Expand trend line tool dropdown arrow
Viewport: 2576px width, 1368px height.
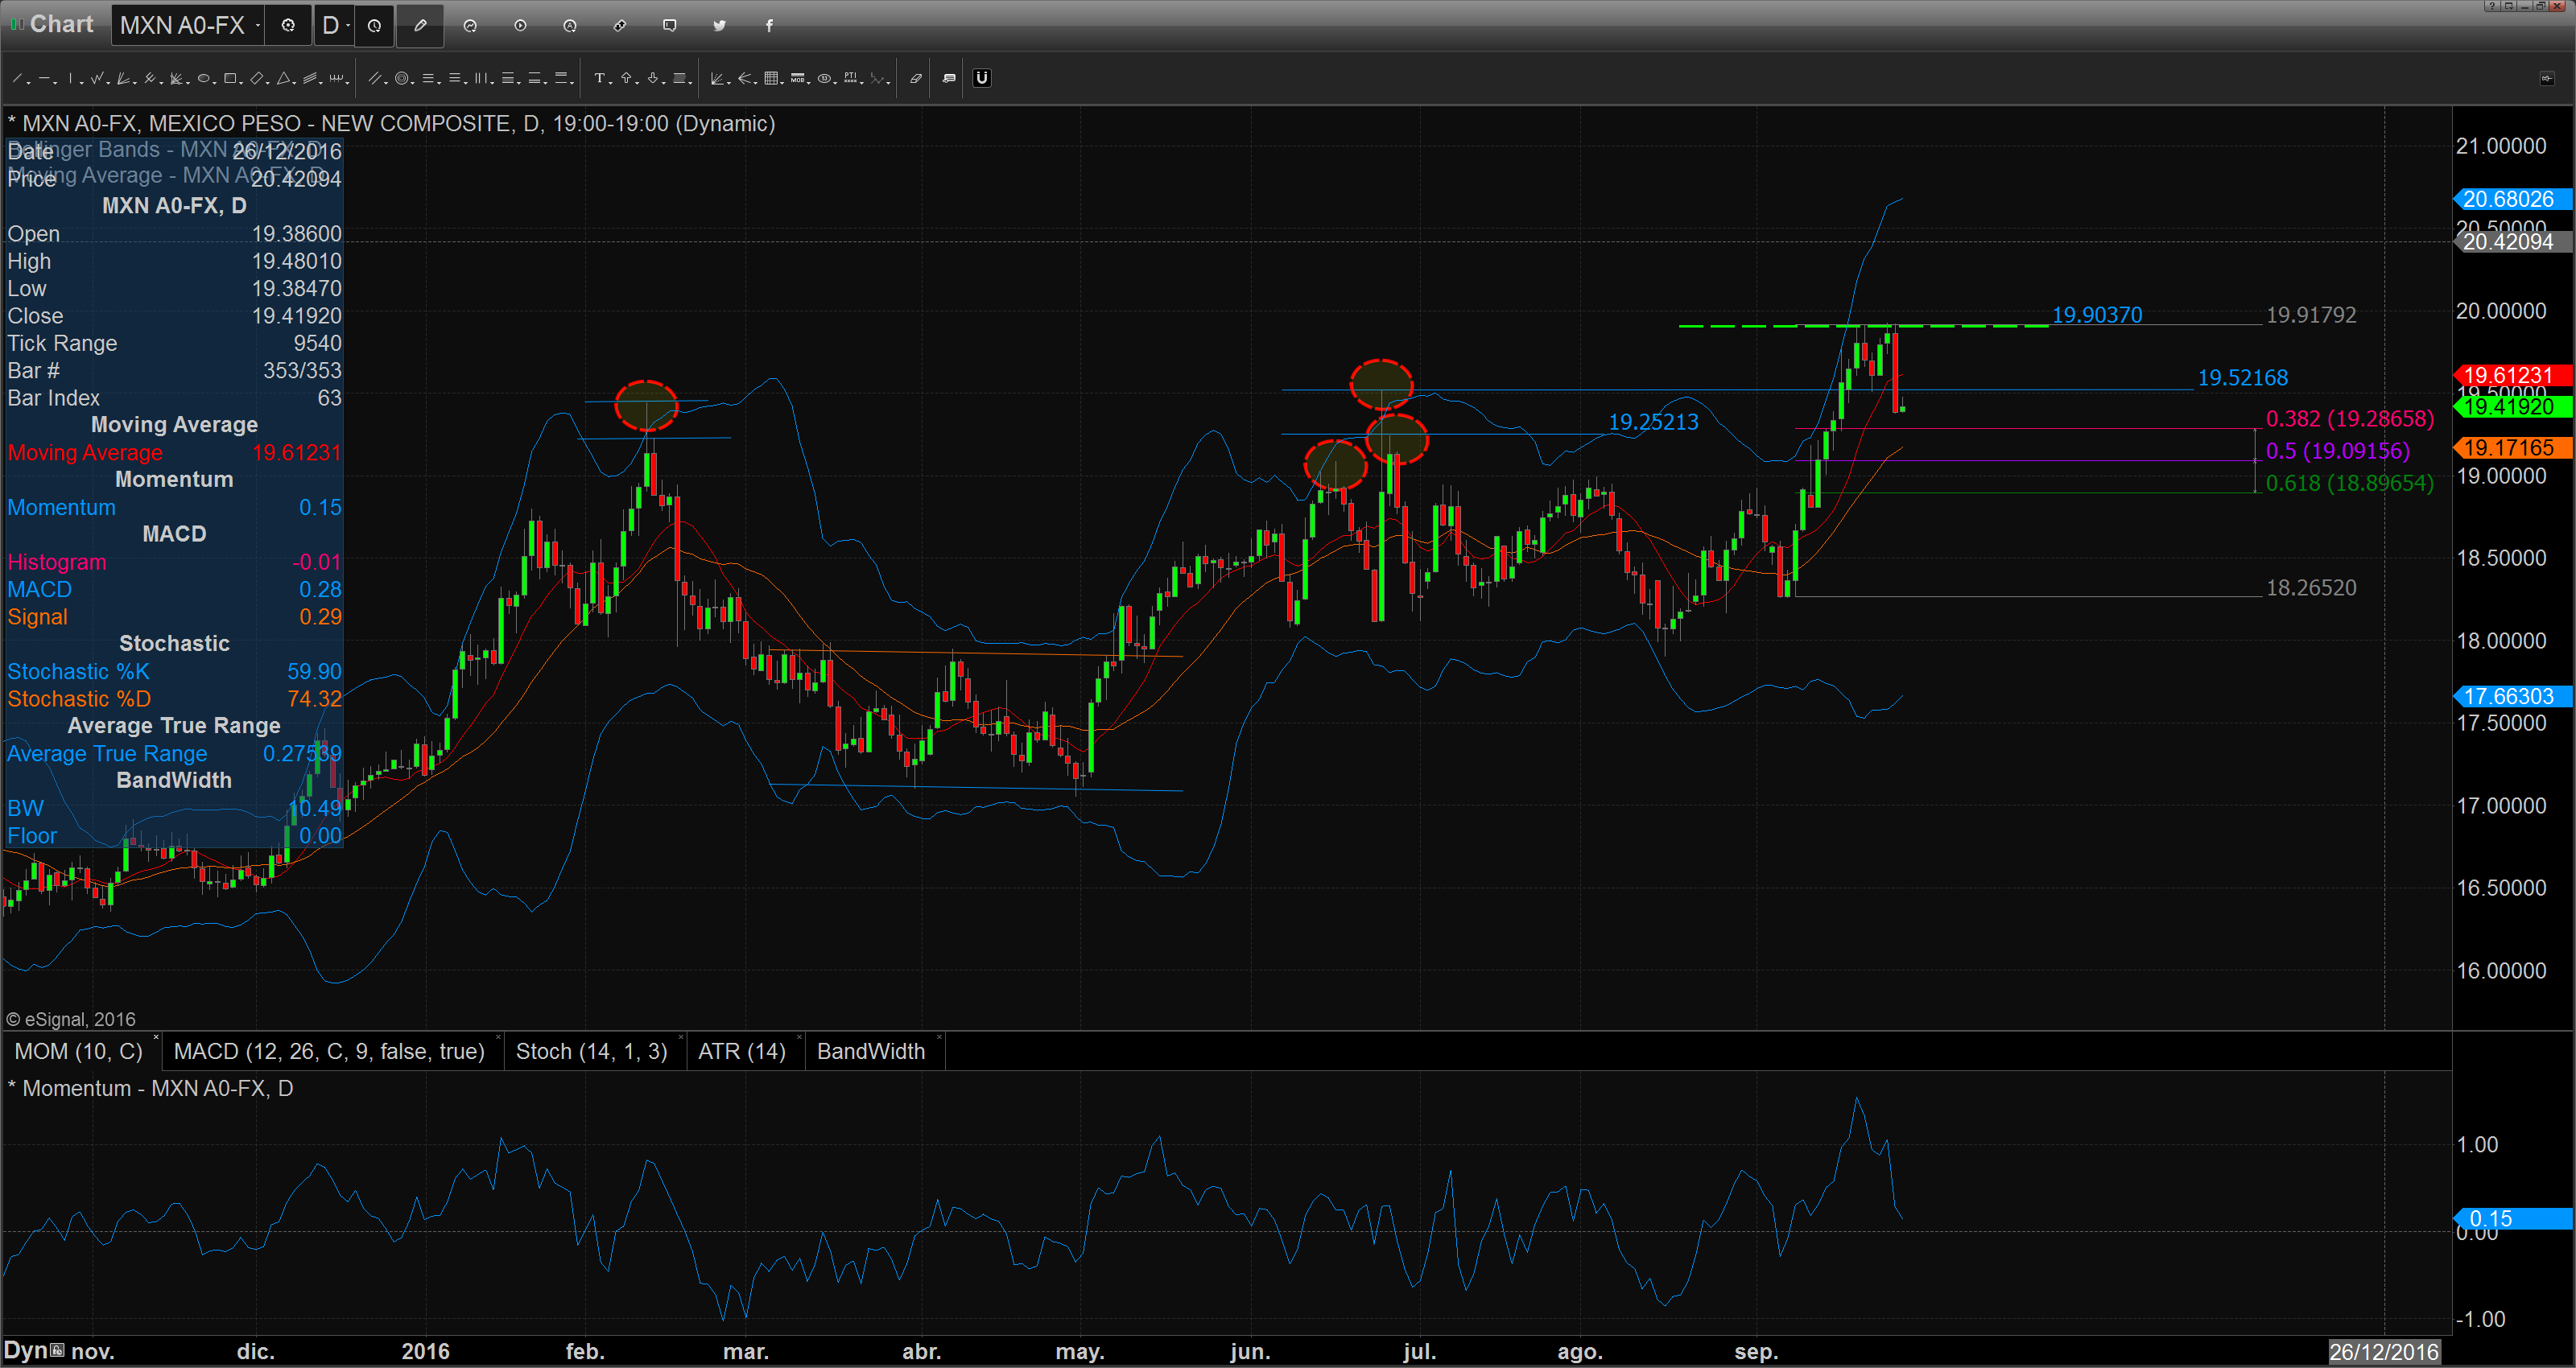pos(29,83)
